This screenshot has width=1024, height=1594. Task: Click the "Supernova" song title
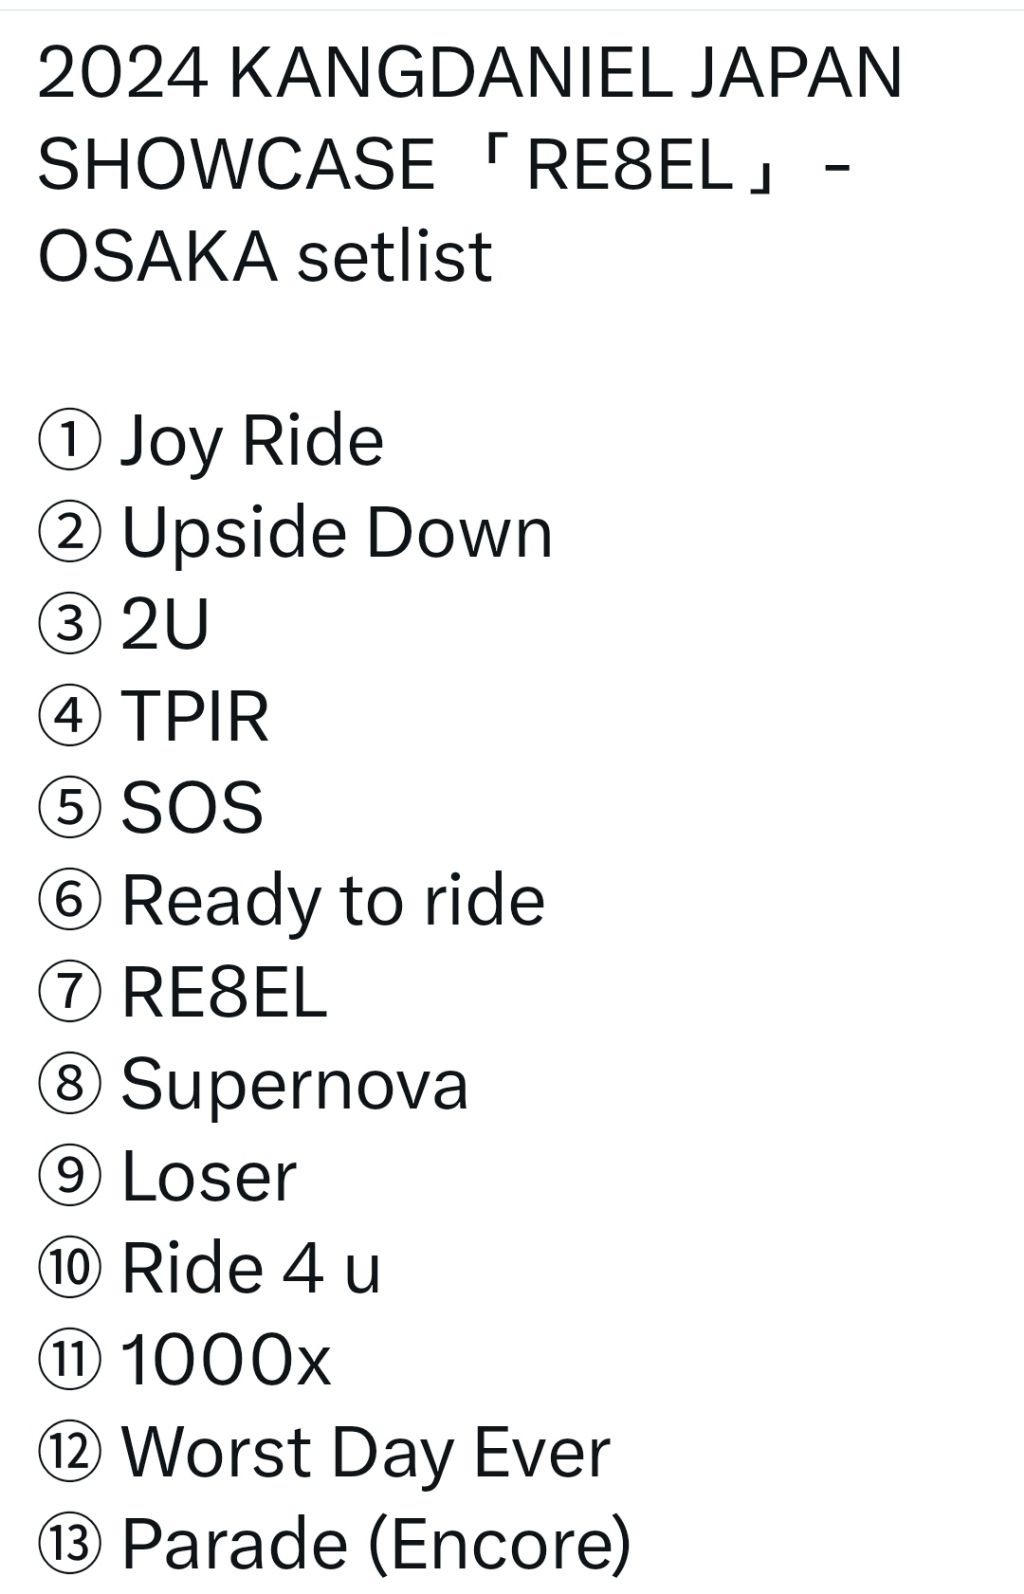coord(294,1085)
